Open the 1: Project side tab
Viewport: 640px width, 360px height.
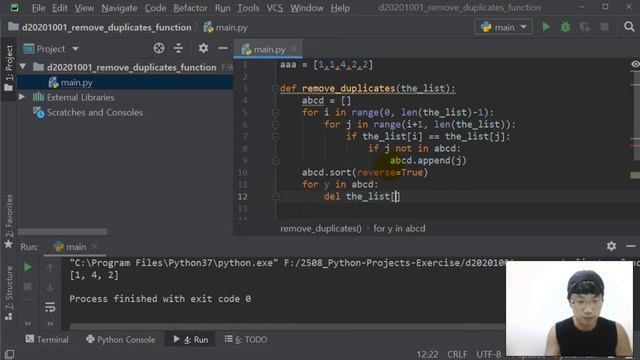tap(9, 67)
